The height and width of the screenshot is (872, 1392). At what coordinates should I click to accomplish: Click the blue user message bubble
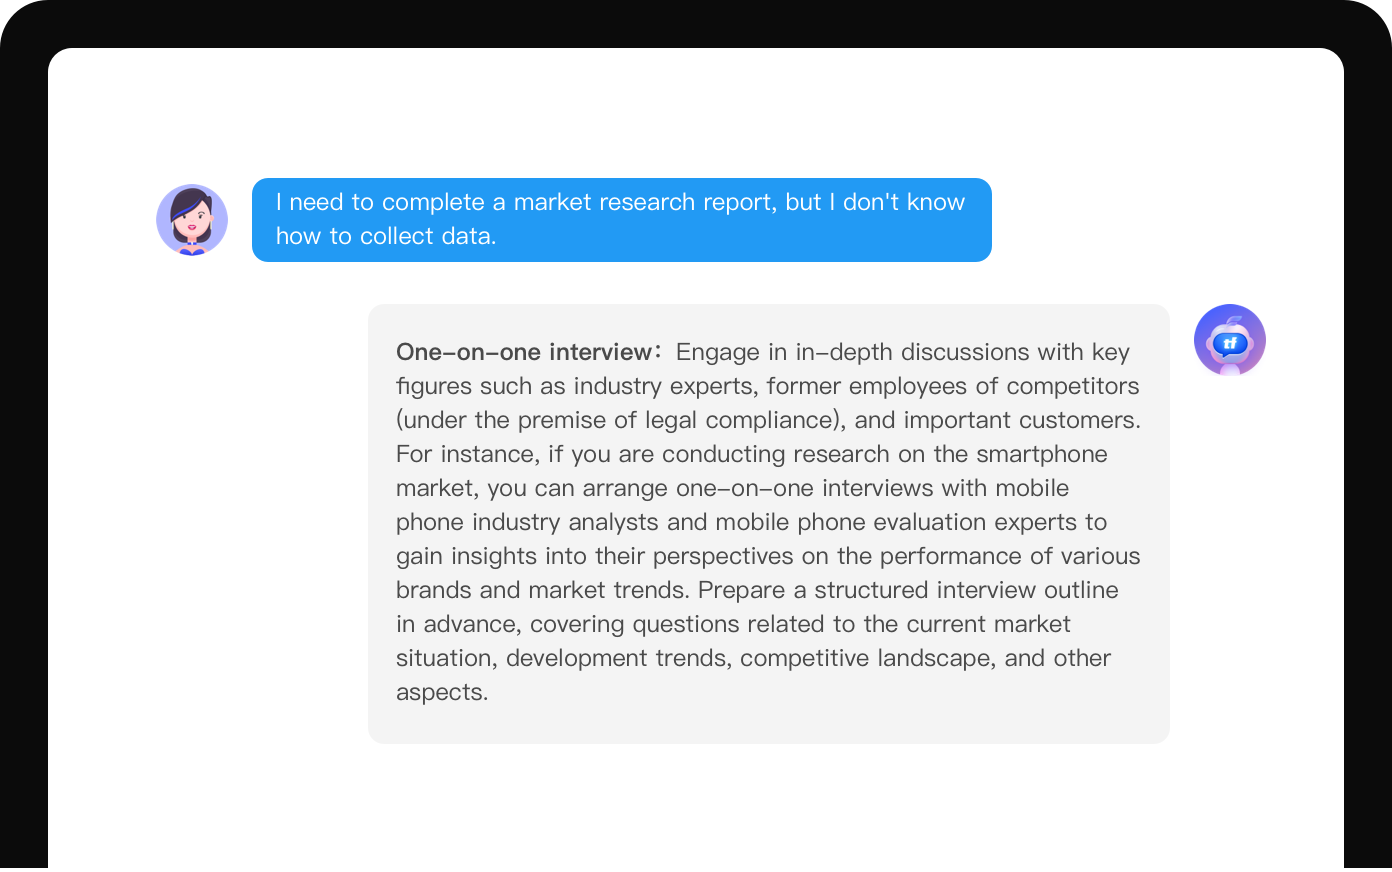tap(621, 220)
